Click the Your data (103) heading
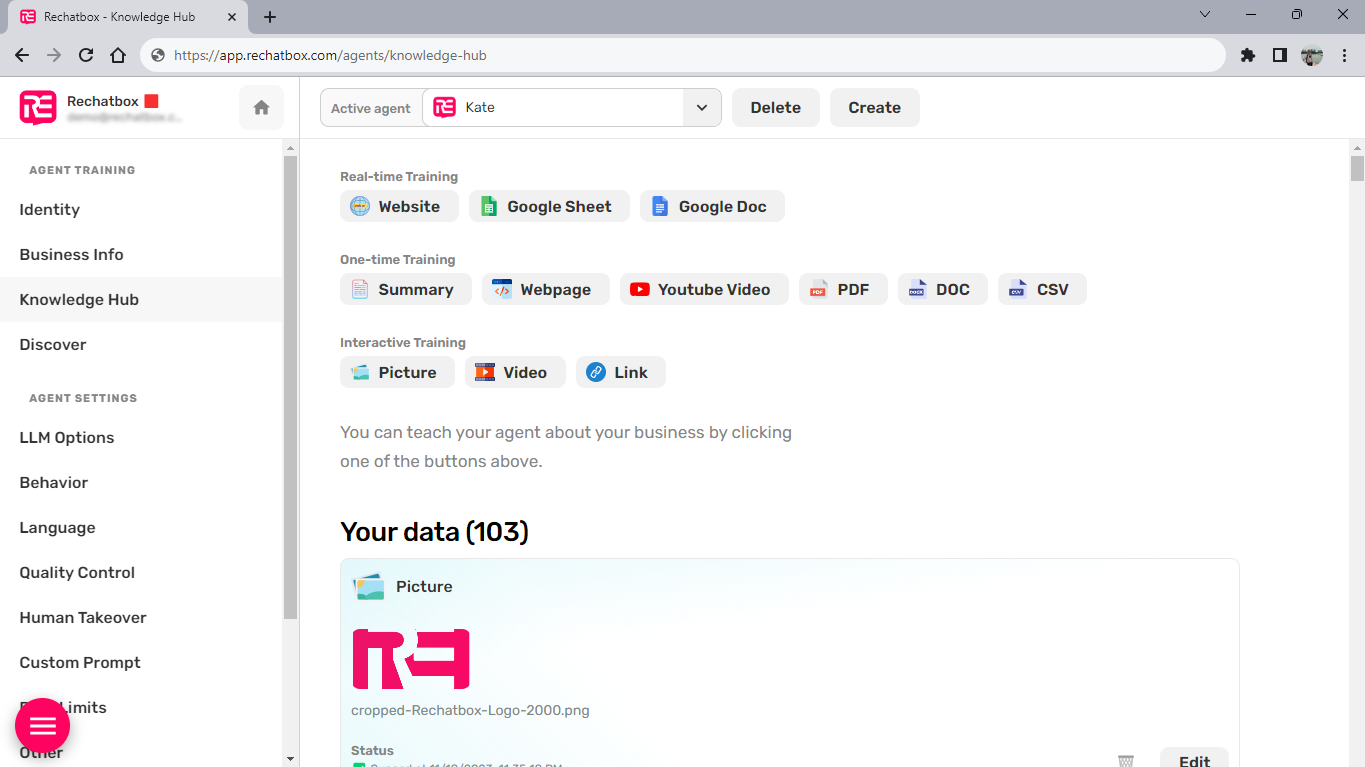 point(434,531)
